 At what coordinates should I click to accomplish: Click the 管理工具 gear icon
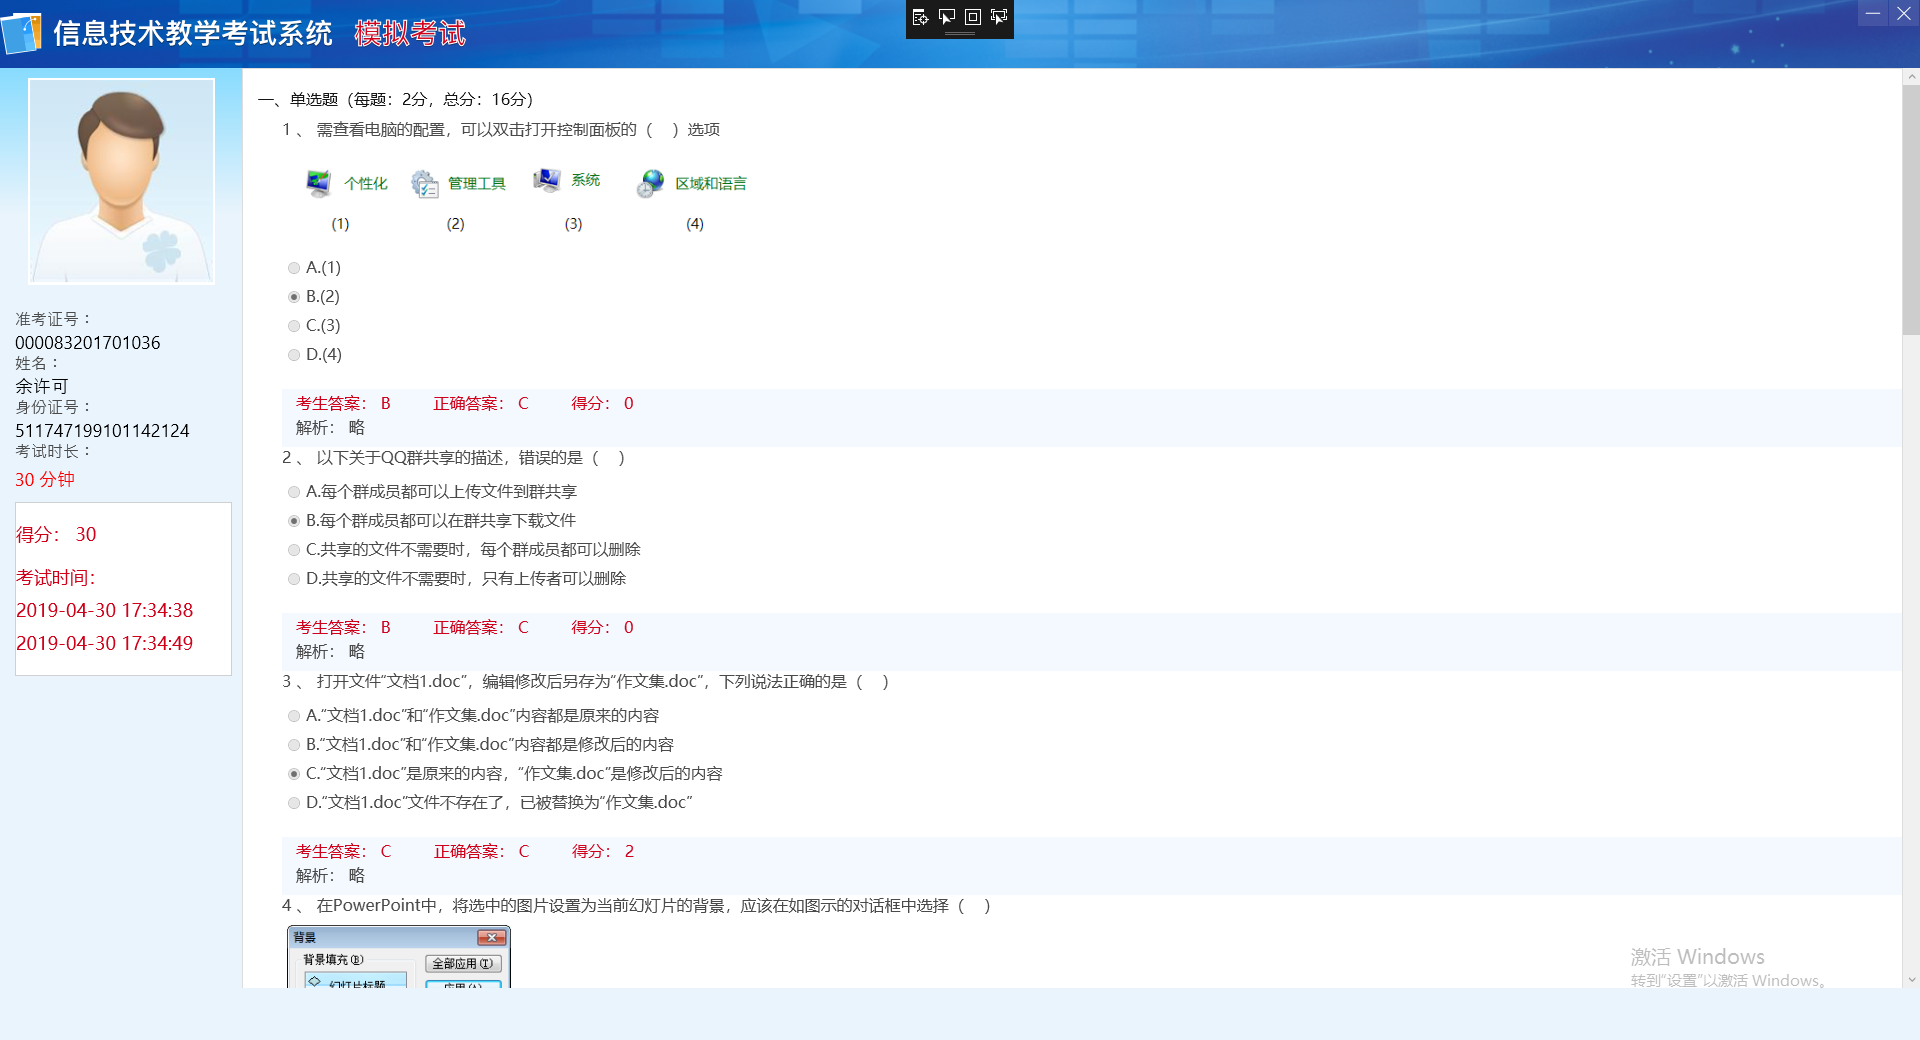coord(425,184)
